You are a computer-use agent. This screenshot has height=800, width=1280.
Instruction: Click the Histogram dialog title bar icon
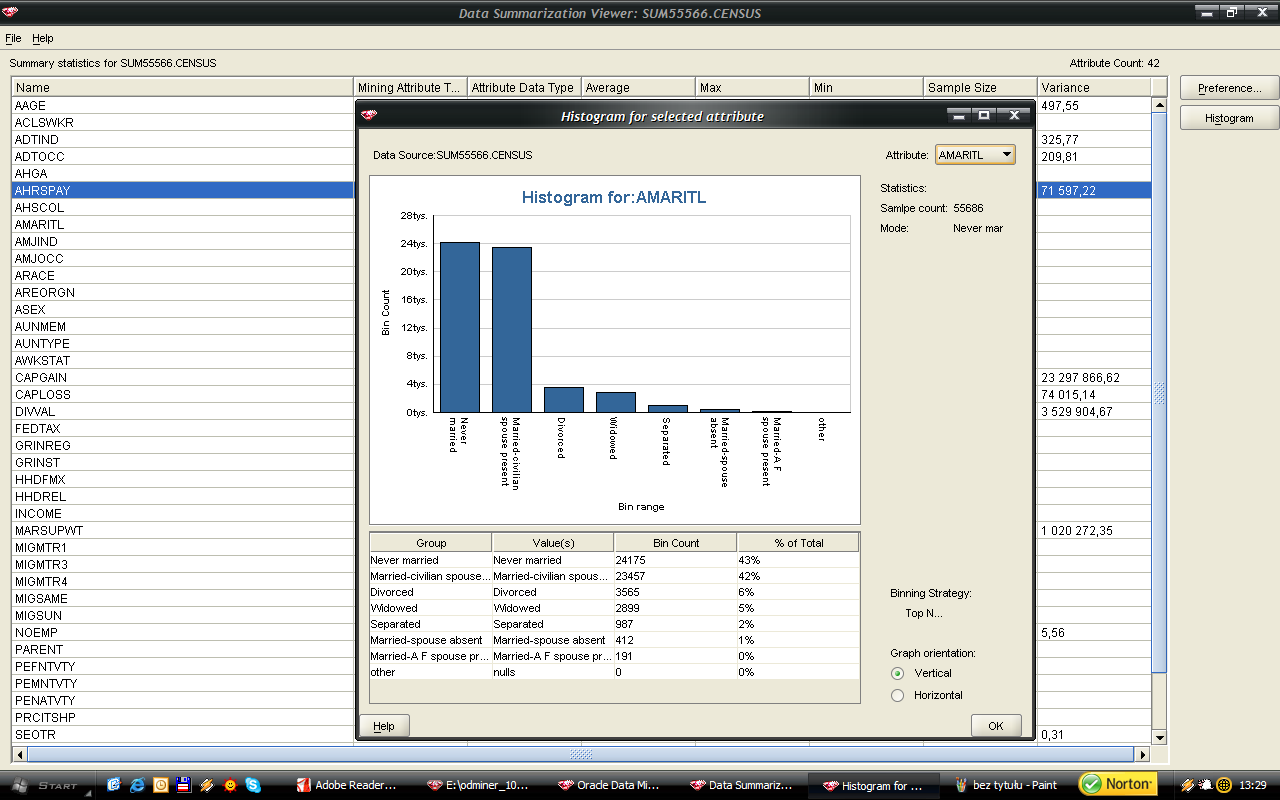[369, 116]
